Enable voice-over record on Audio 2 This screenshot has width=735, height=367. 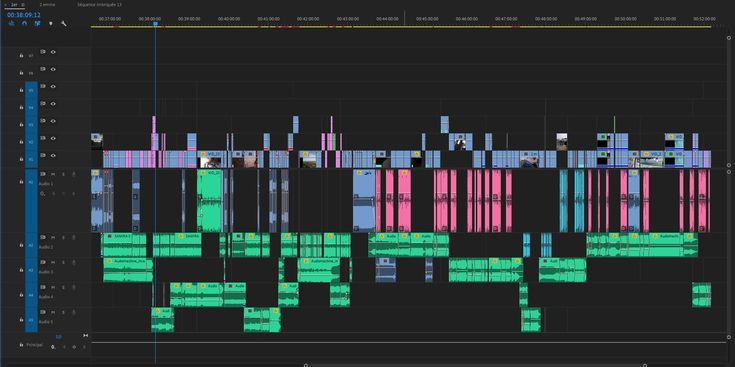pyautogui.click(x=74, y=237)
